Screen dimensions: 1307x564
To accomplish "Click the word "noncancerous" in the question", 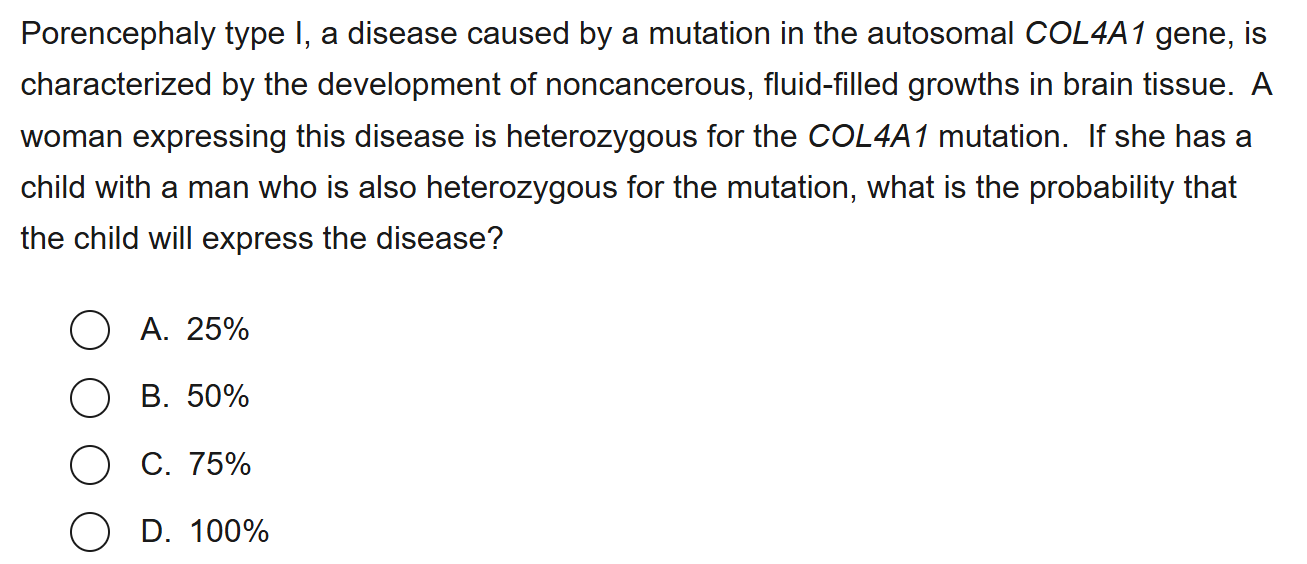I will 647,86.
